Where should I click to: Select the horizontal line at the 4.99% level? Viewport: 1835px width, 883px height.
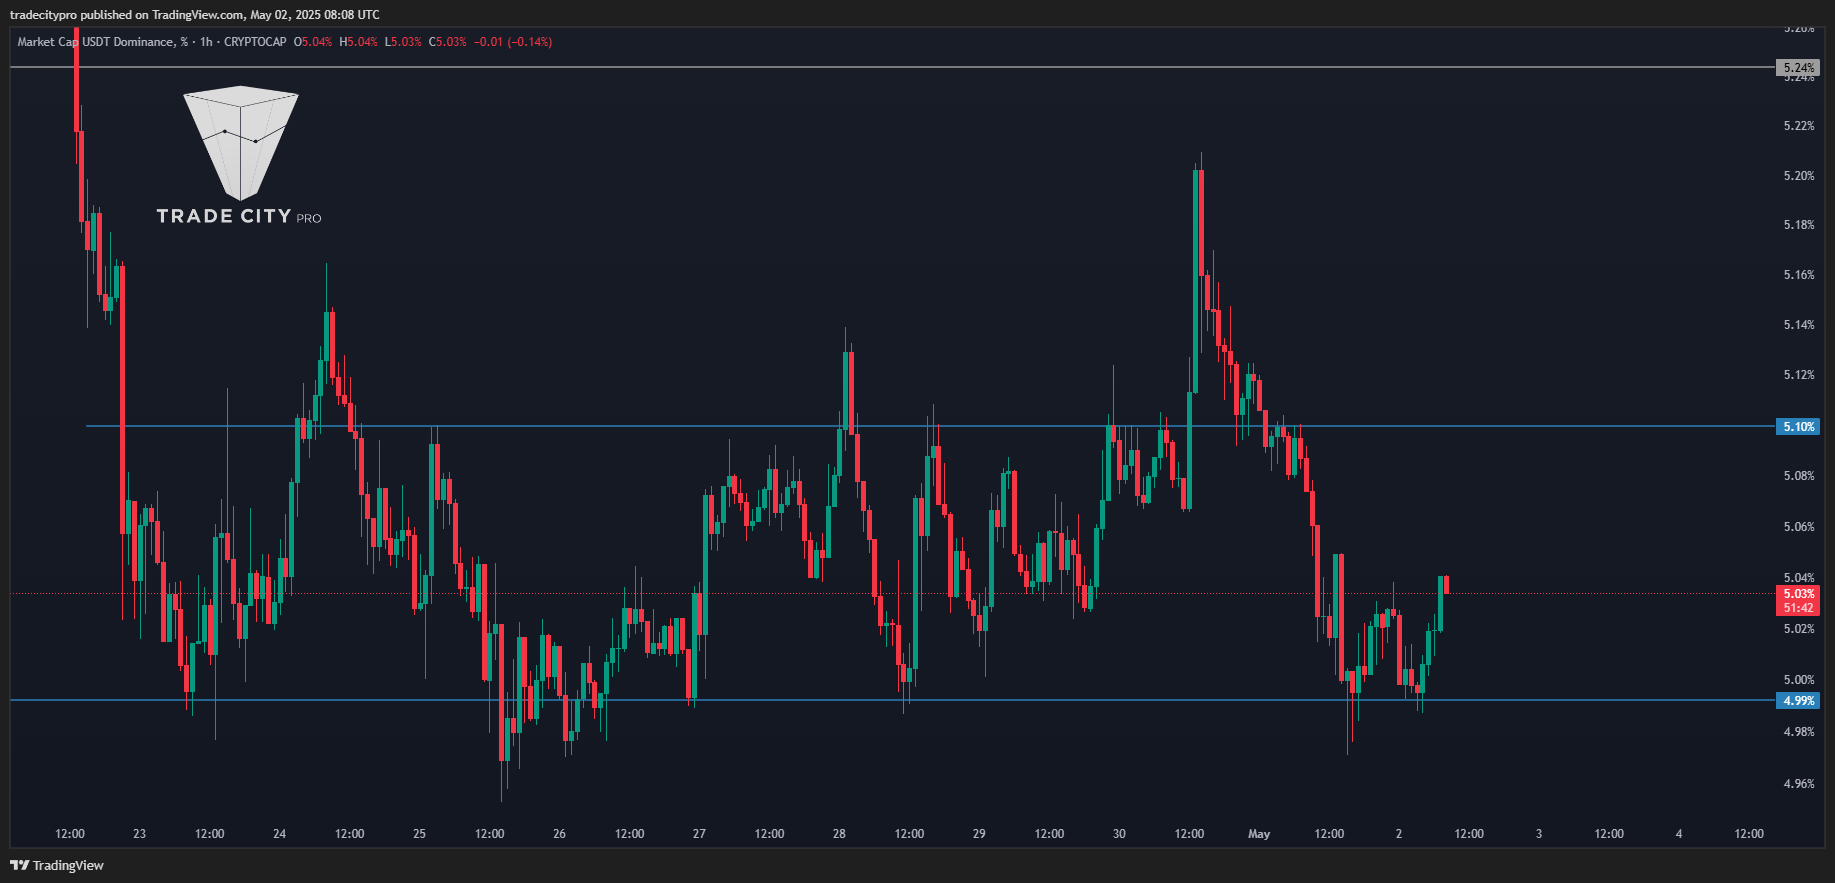[893, 700]
